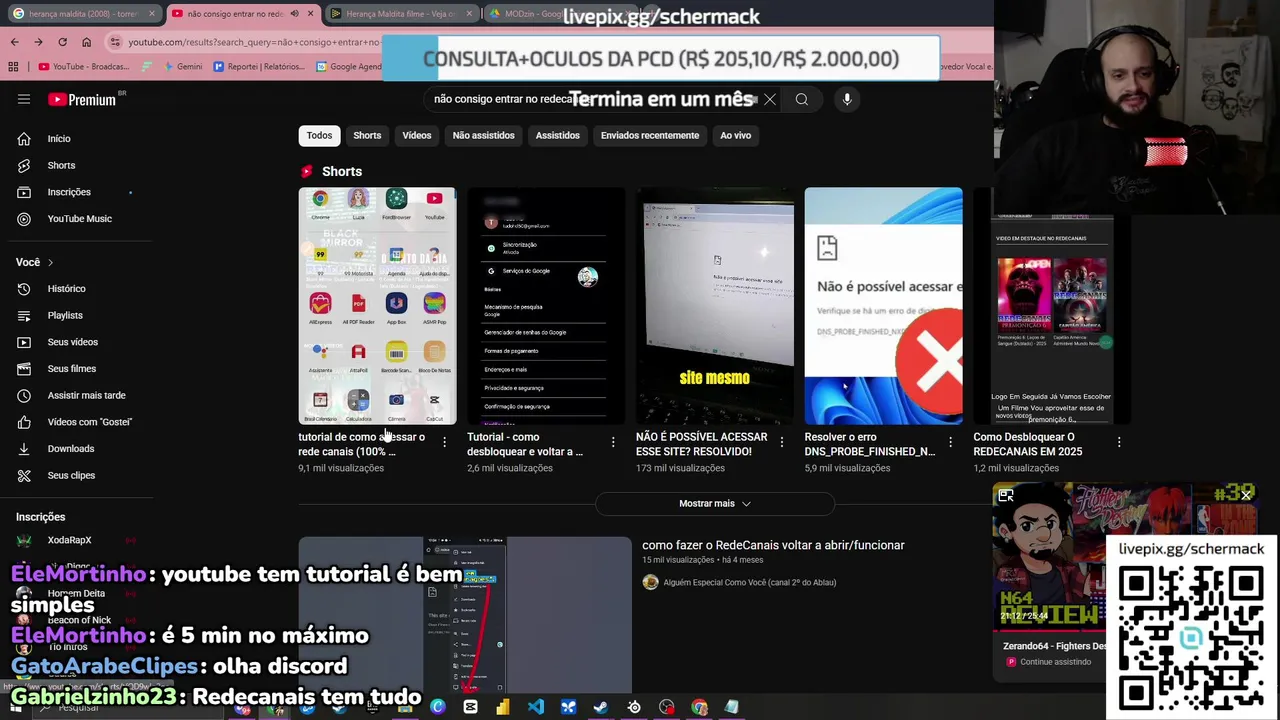Expand the Você section chevron

tap(50, 262)
